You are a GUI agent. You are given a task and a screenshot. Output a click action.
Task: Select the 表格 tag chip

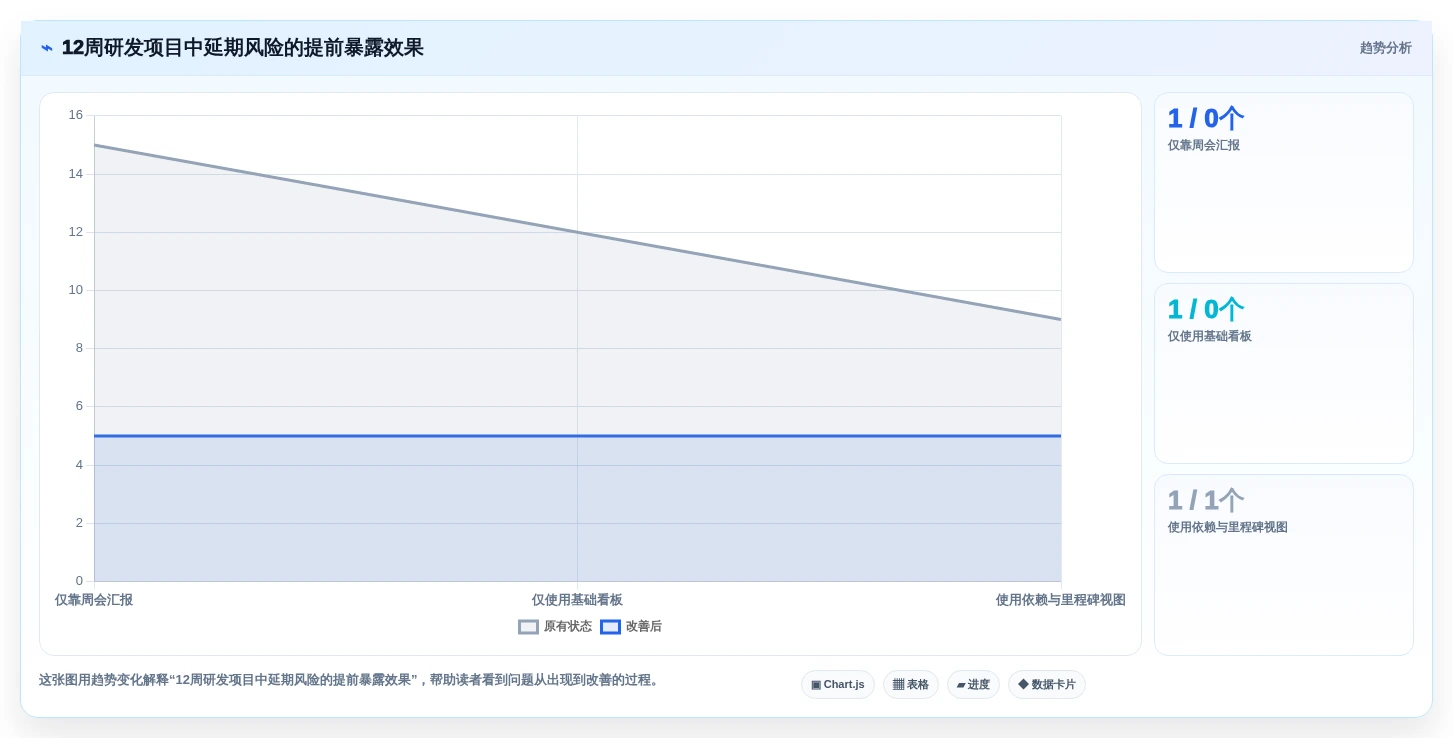pos(911,685)
